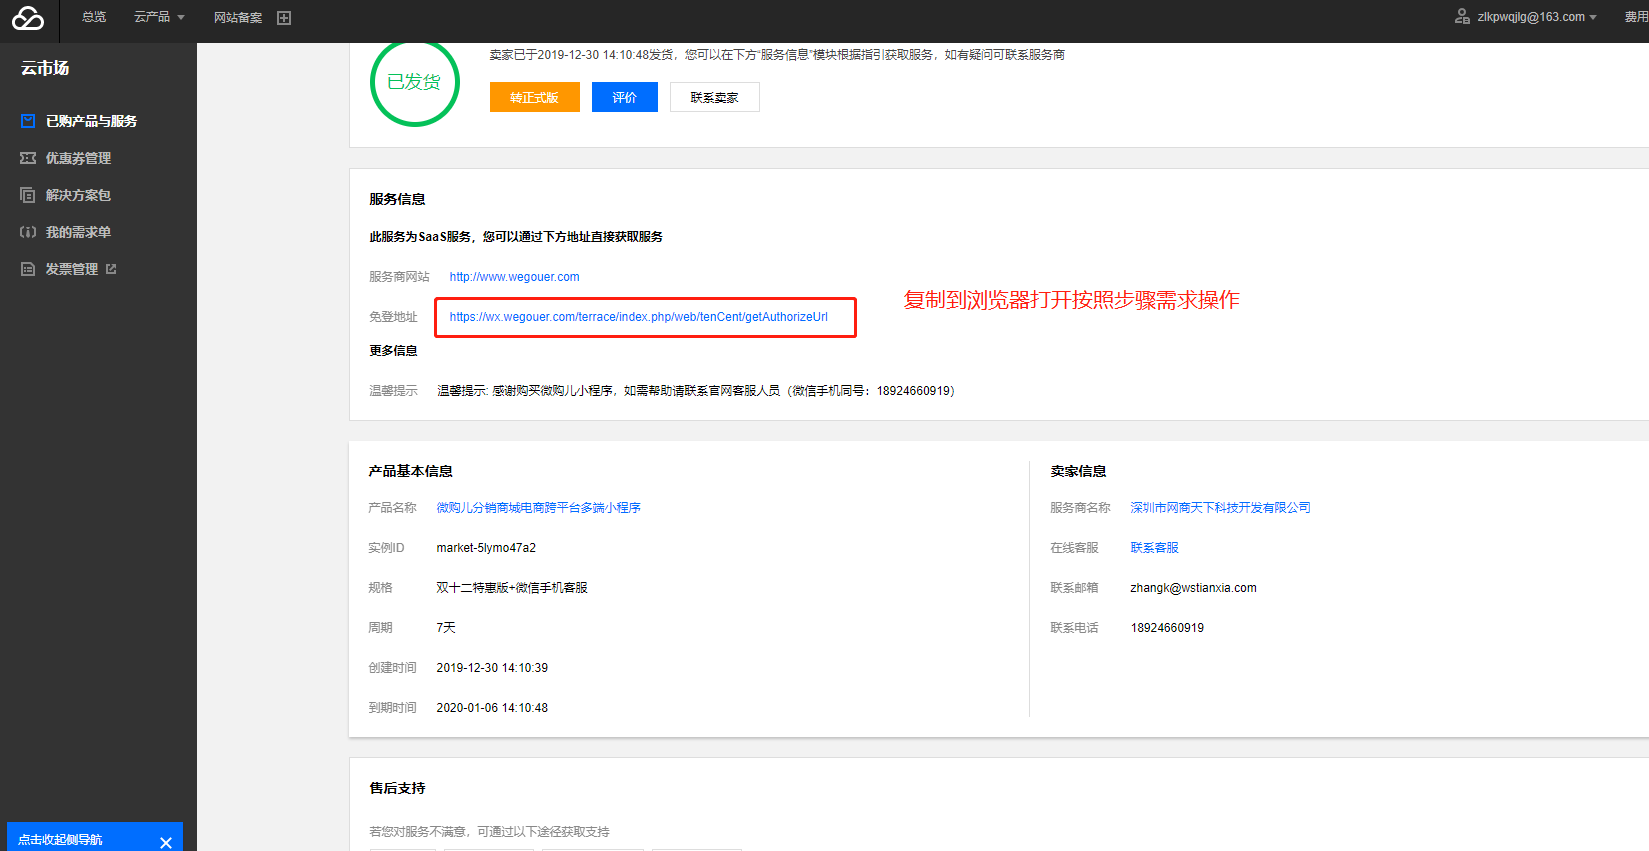Click the coupon icon beside 优惠券管理
Screen dimensions: 1649x851
point(28,158)
